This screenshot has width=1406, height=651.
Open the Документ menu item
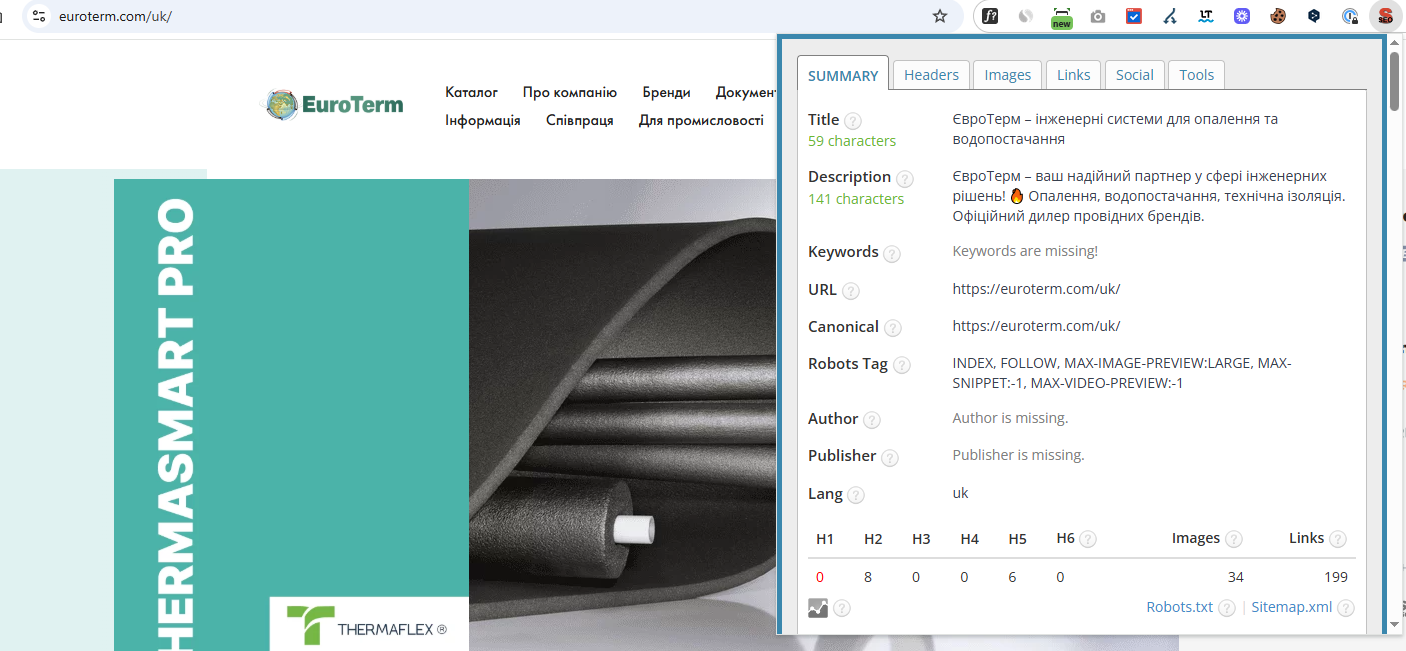pos(746,92)
